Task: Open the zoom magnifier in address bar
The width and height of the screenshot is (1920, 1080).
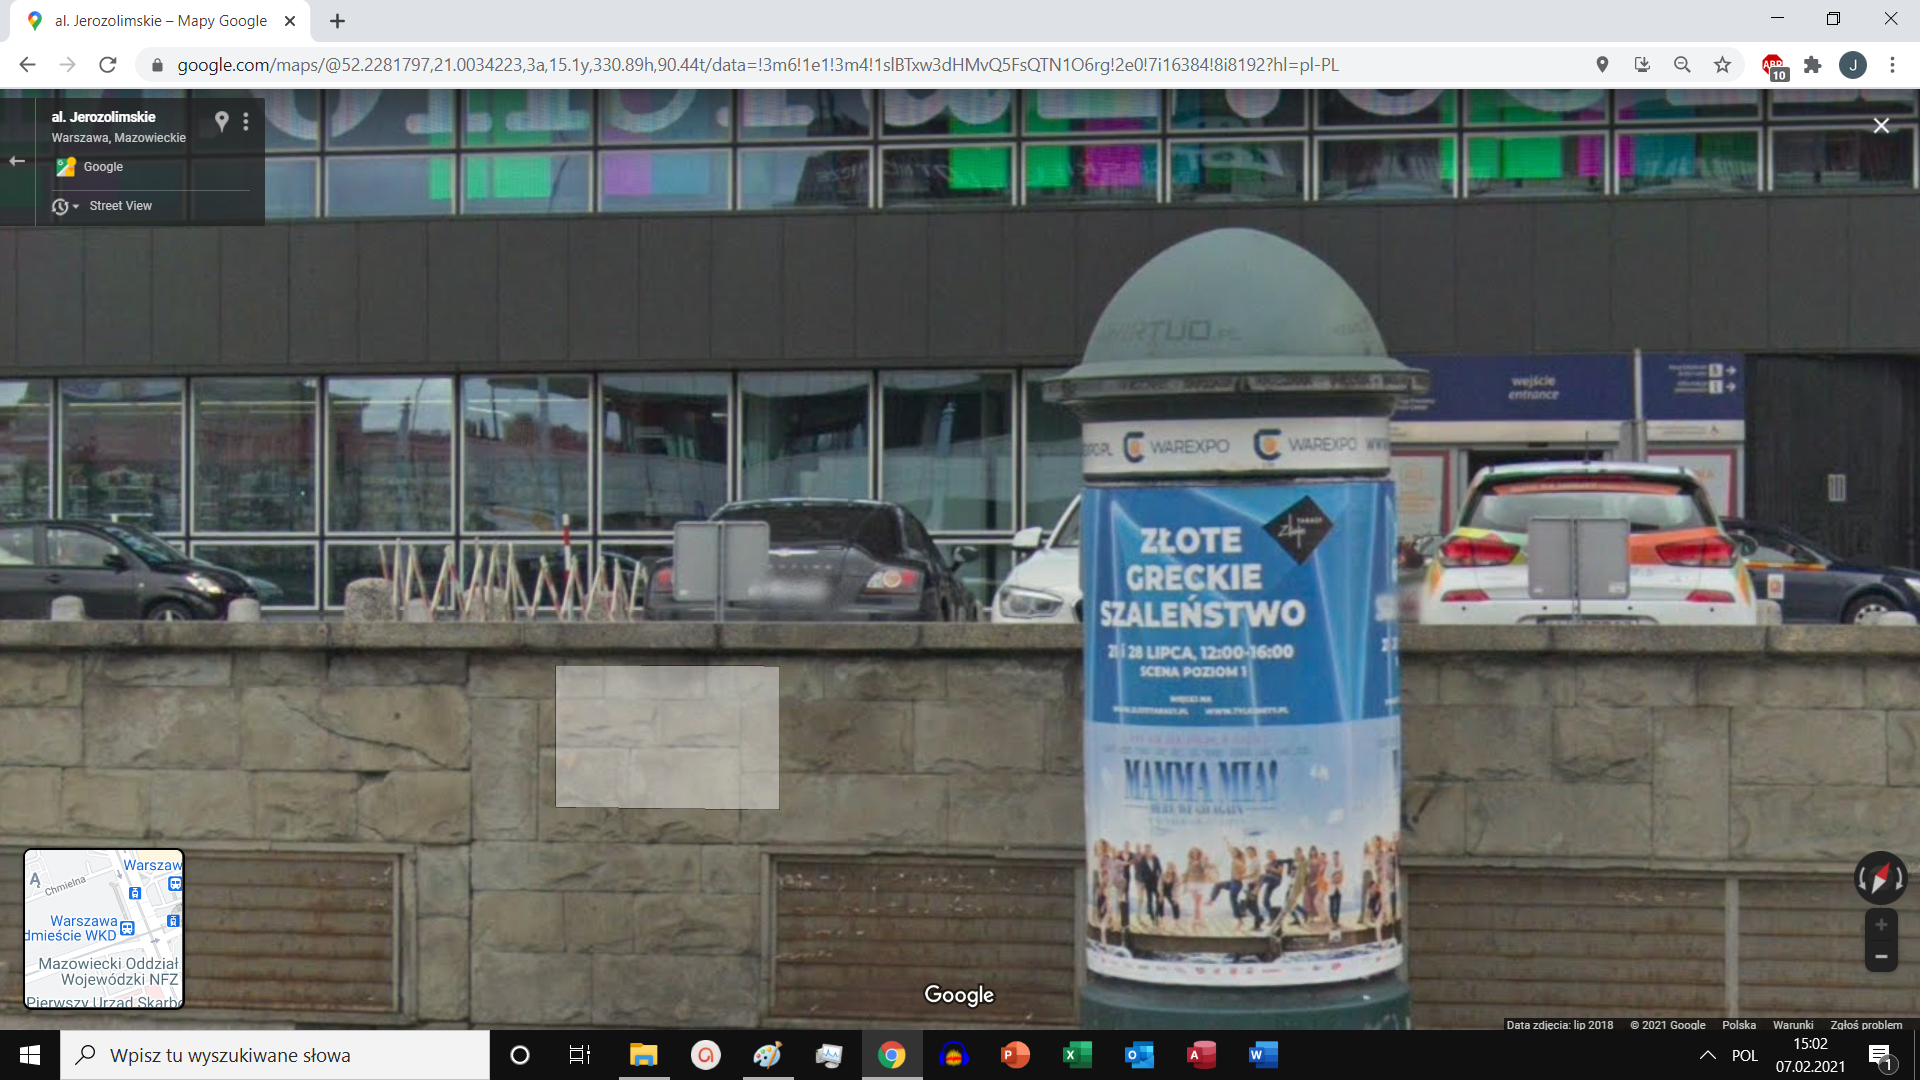Action: click(x=1682, y=65)
